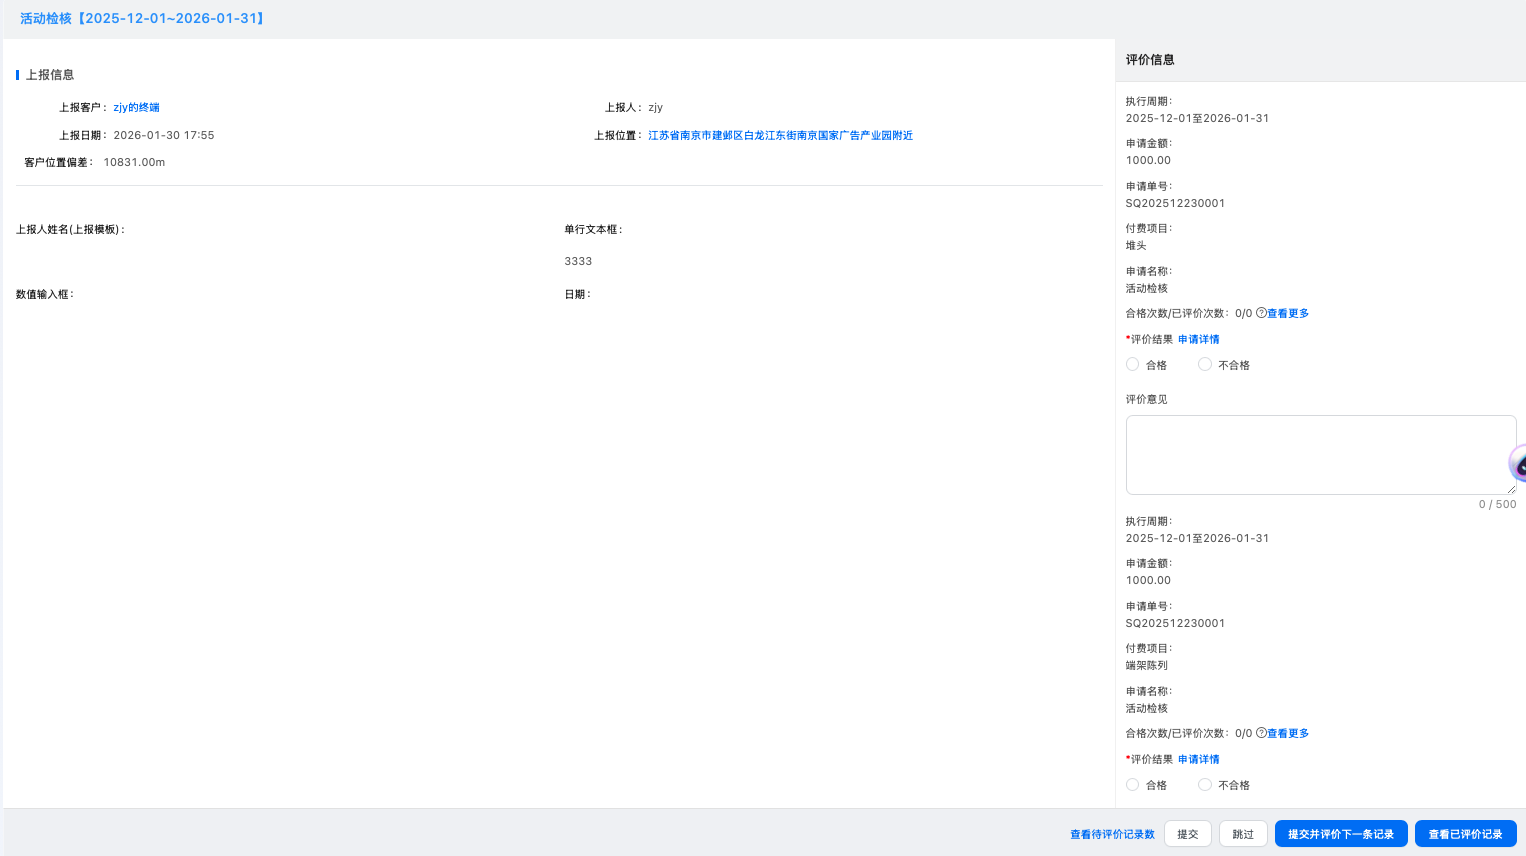Click the deviation value 10831.00m
1526x856 pixels.
click(x=134, y=162)
